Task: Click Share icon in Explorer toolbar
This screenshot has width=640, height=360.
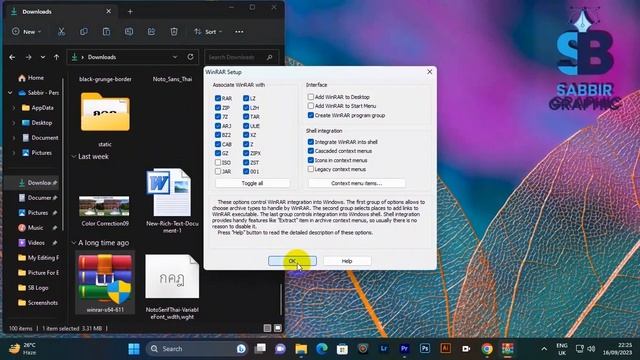Action: pos(151,31)
